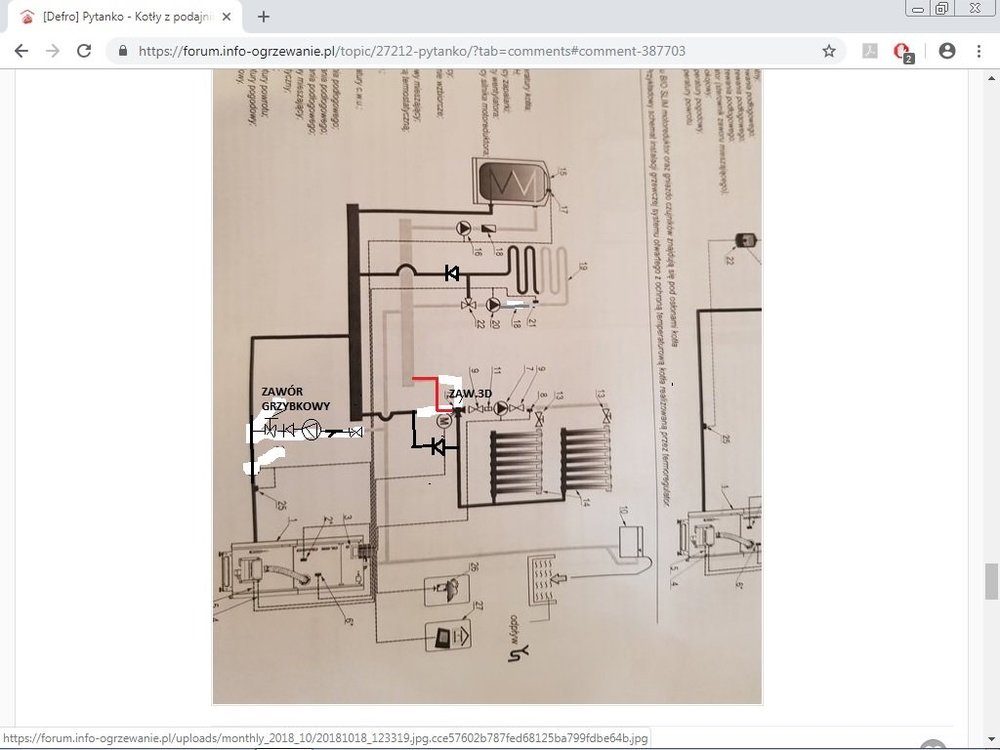Screen dimensions: 1000x750
Task: Open Chrome's three-dot menu
Action: coord(978,51)
